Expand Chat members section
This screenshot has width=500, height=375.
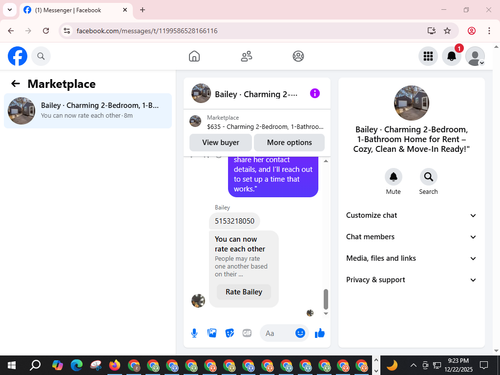pos(411,237)
